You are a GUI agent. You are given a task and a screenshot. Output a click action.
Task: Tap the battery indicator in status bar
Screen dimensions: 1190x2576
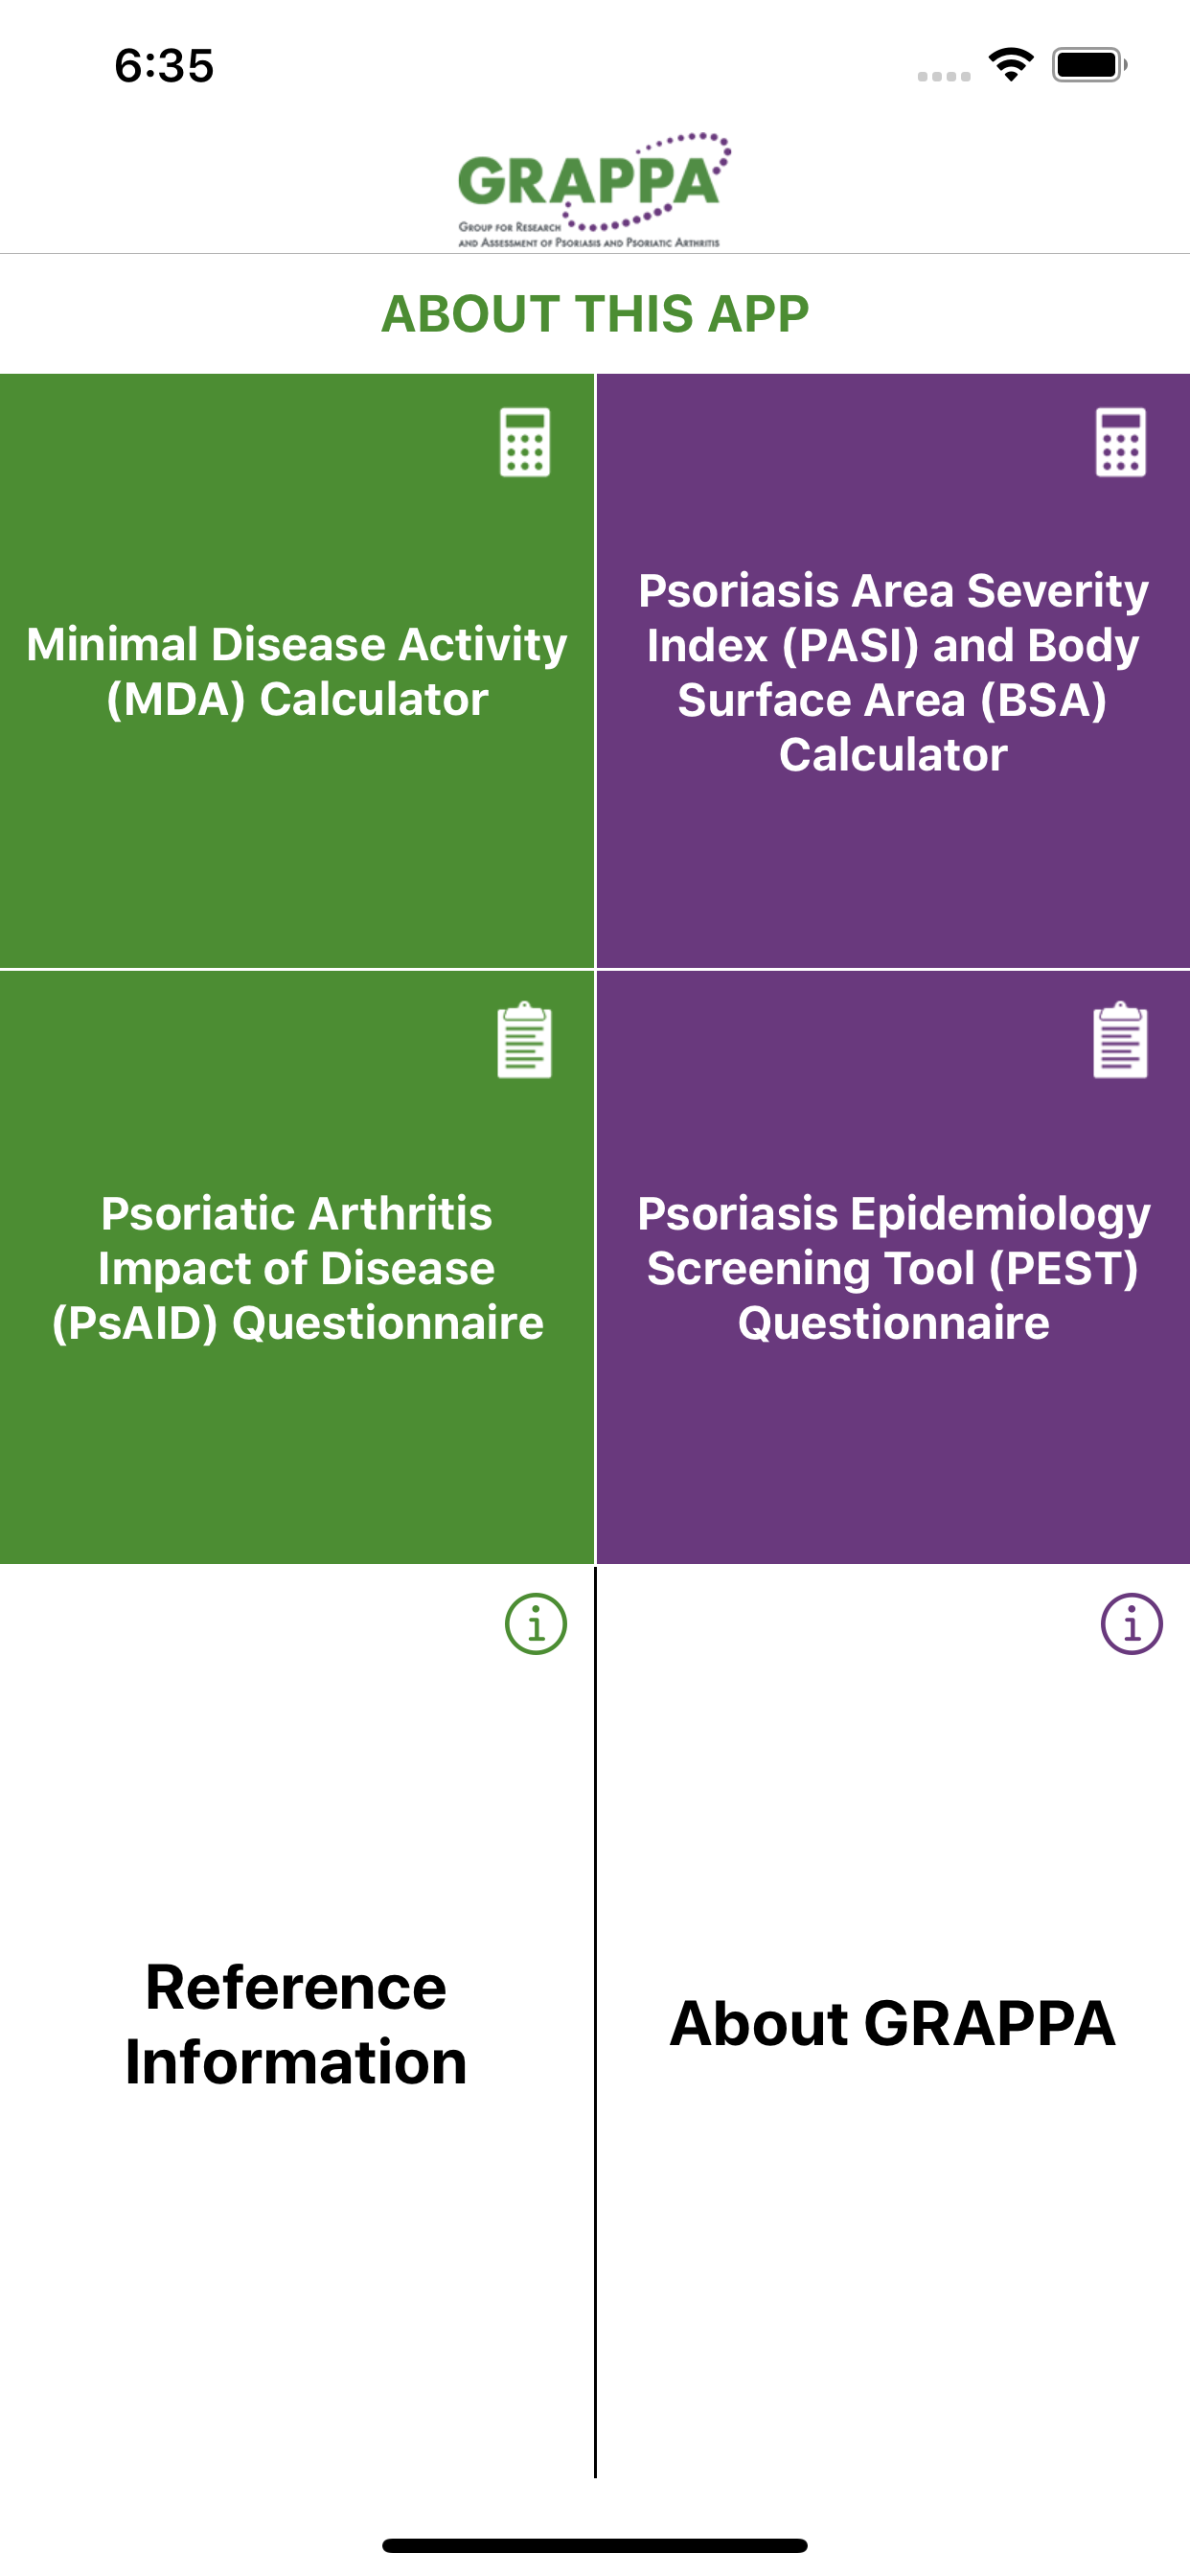[x=1089, y=65]
